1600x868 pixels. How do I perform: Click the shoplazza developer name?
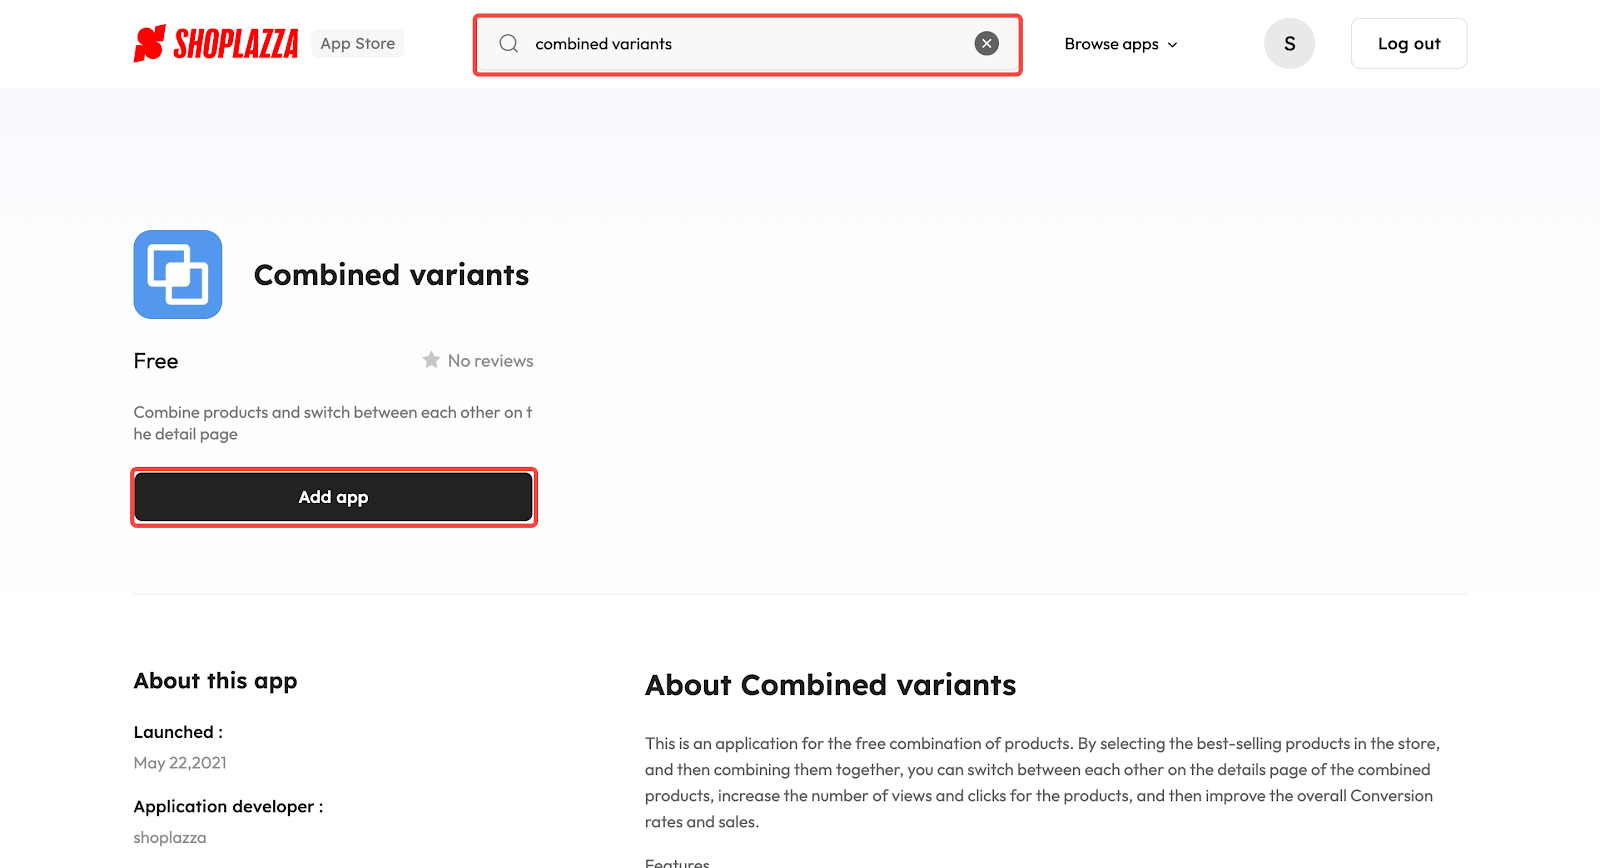pyautogui.click(x=170, y=838)
